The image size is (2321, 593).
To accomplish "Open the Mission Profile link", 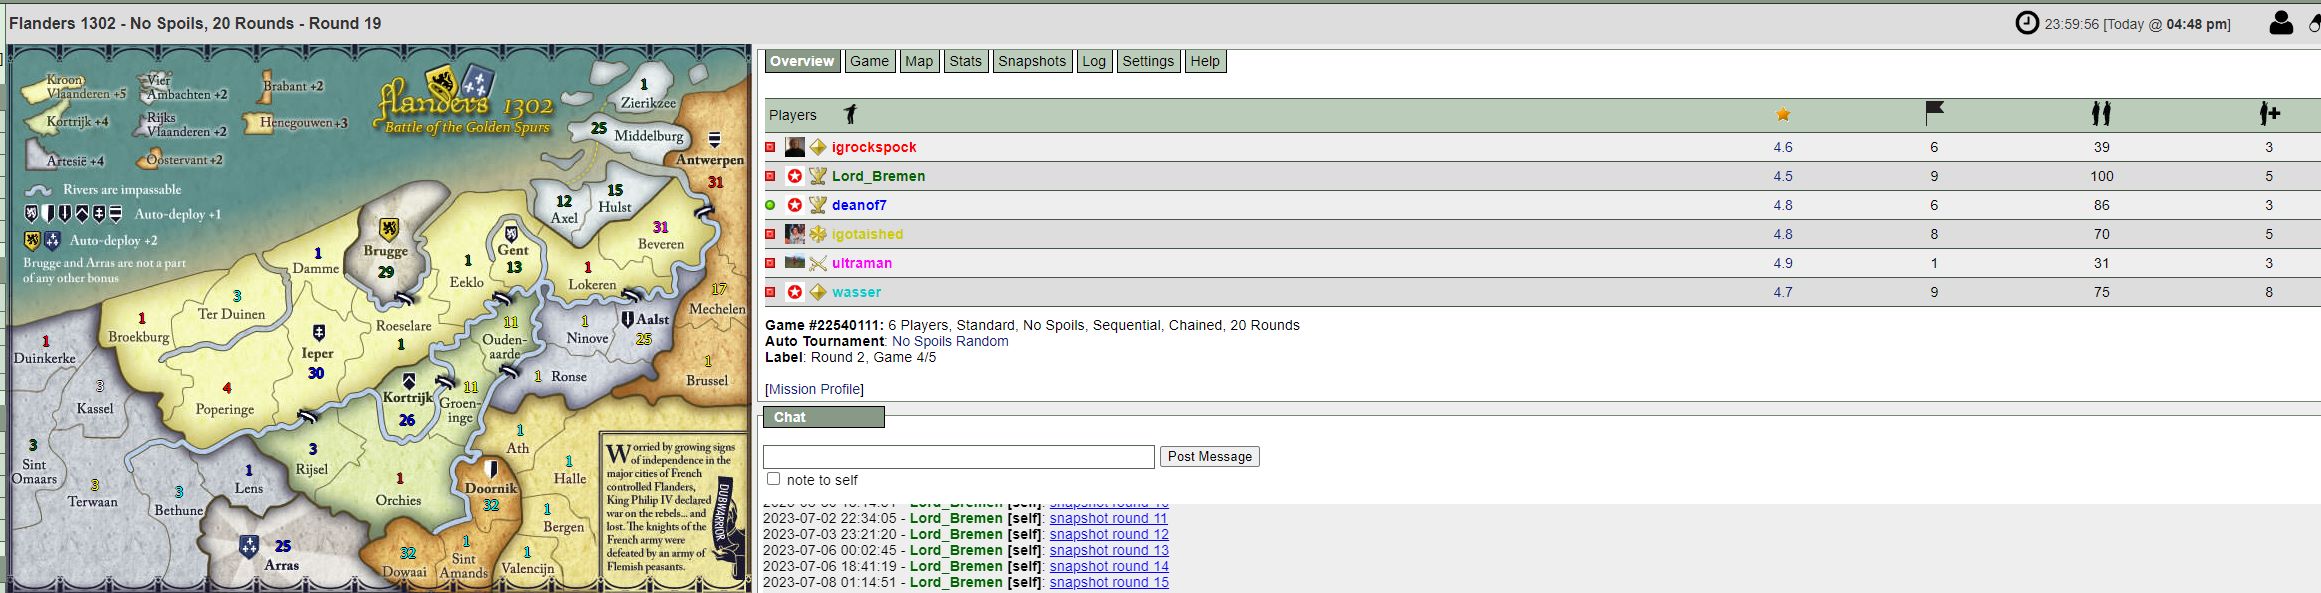I will (814, 389).
